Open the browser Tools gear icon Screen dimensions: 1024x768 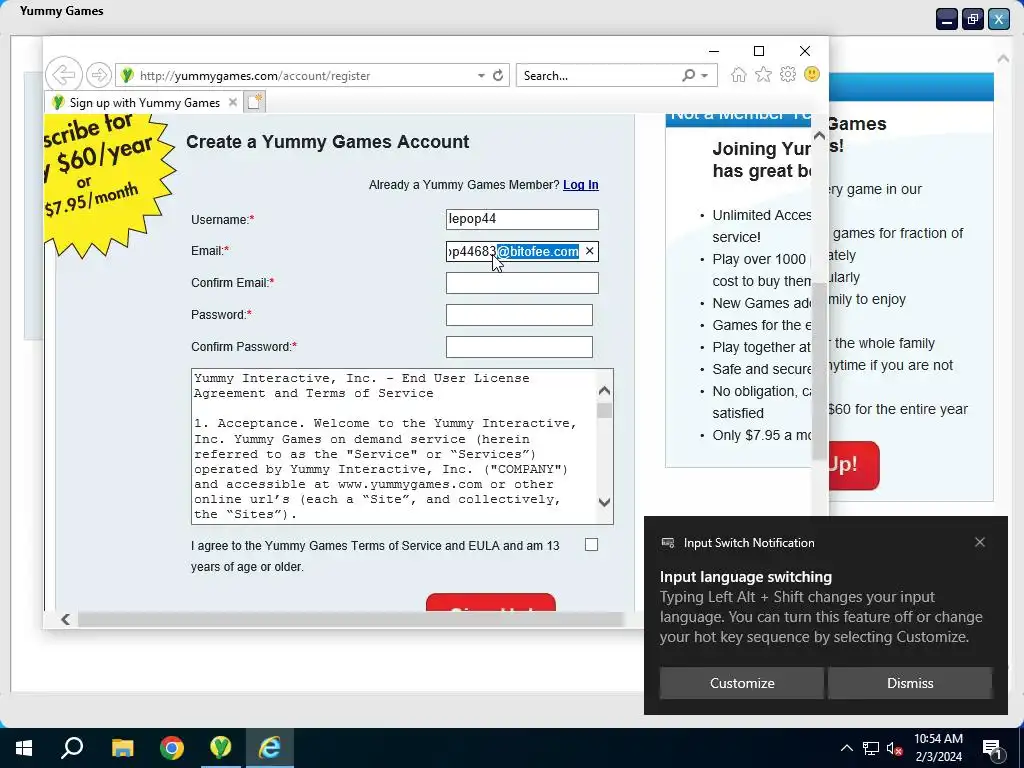(x=788, y=74)
